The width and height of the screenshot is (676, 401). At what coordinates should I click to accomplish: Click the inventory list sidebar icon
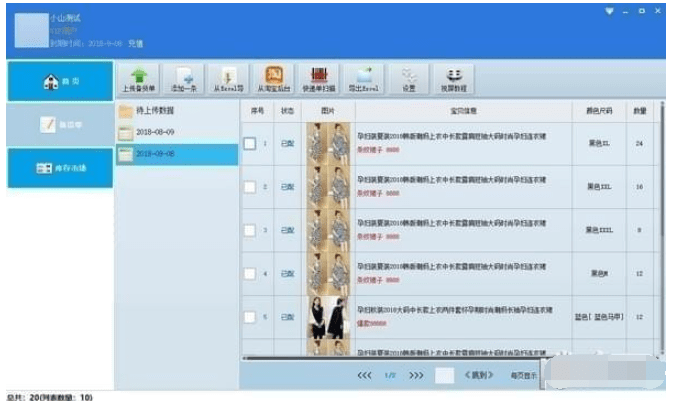coord(44,168)
